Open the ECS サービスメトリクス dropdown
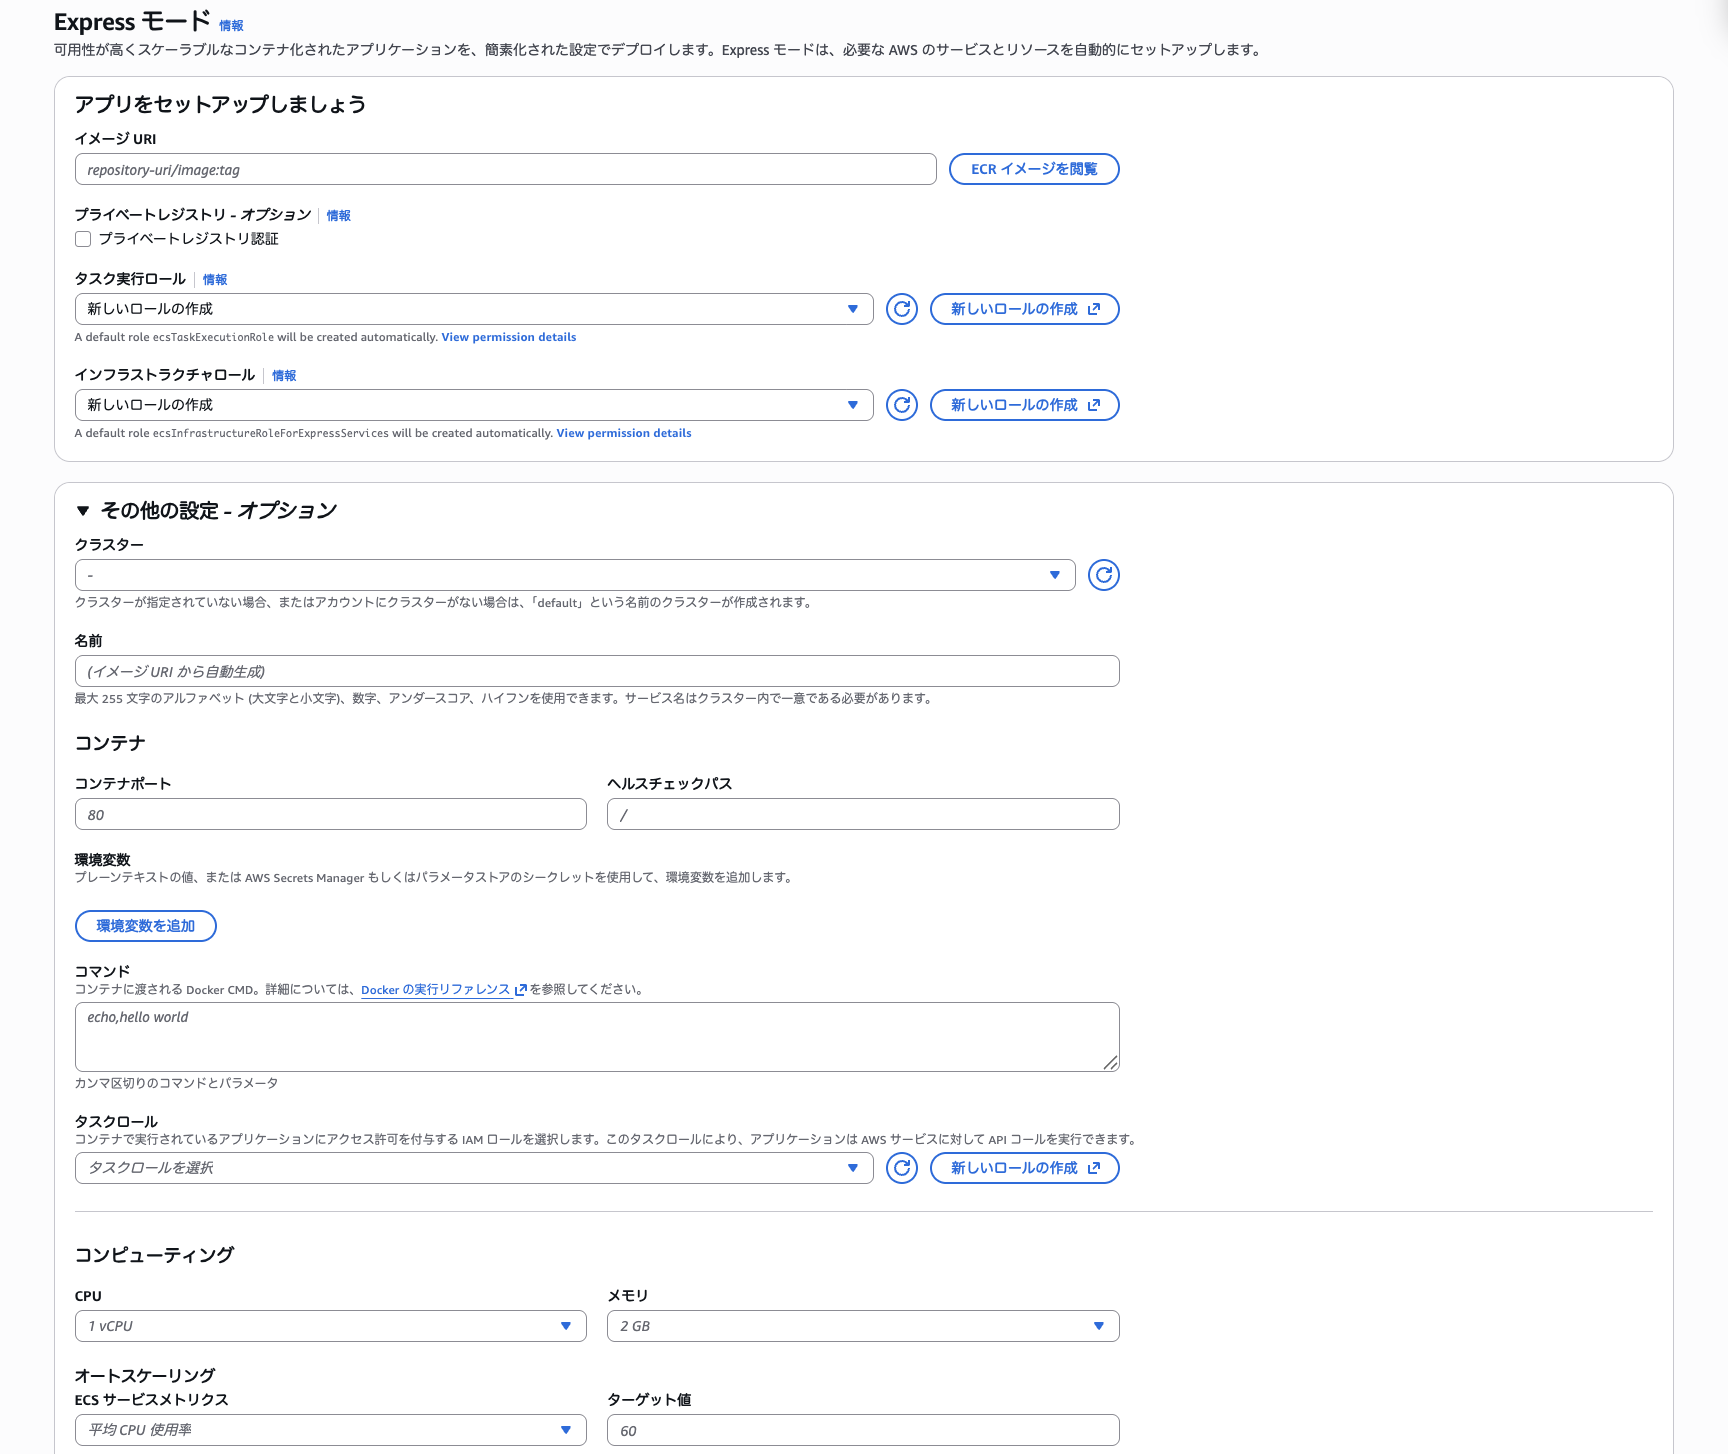 (x=330, y=1429)
